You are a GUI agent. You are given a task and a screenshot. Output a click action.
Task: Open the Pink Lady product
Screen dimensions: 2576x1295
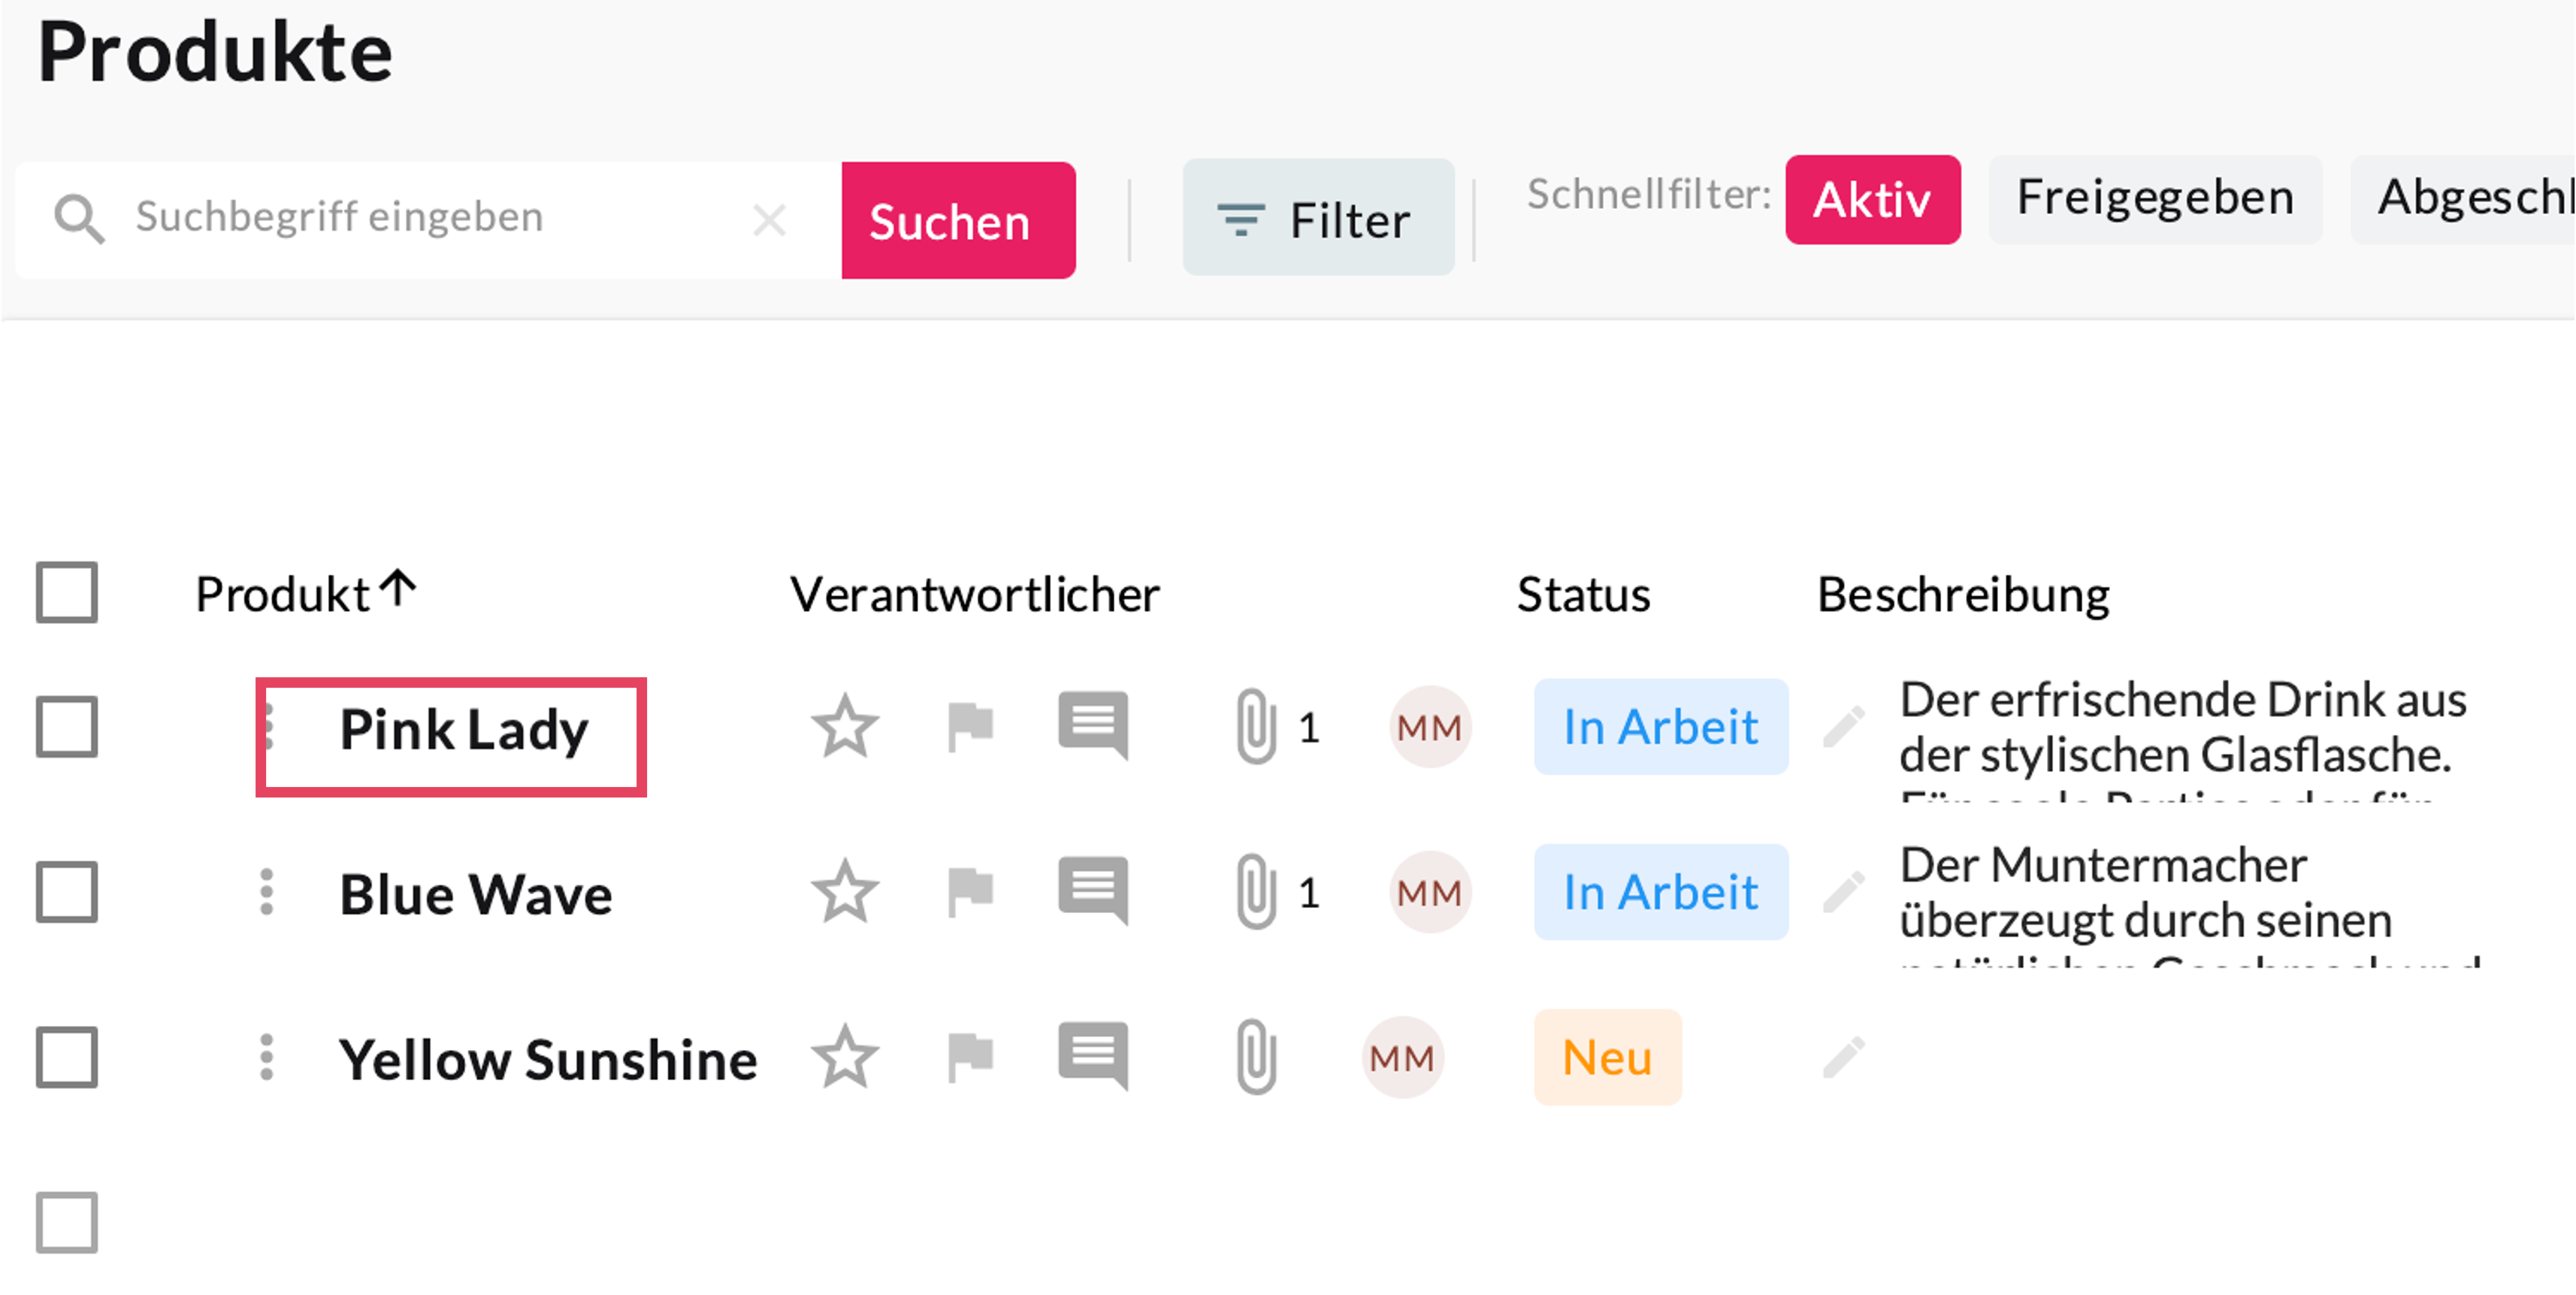click(x=464, y=730)
